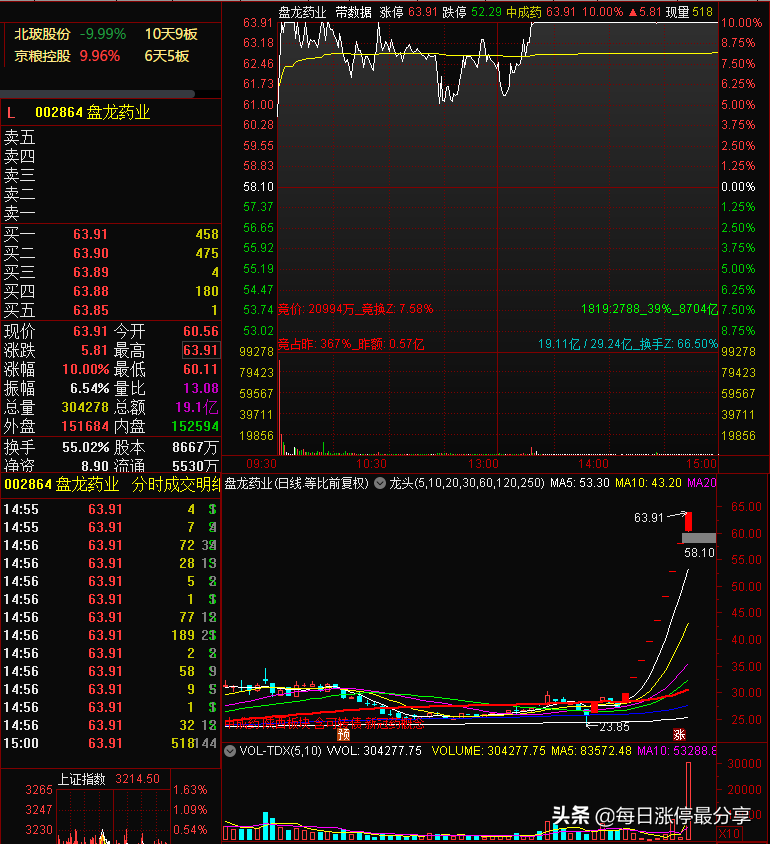The image size is (770, 844).
Task: Click the 23.85 low price annotation
Action: tap(614, 727)
